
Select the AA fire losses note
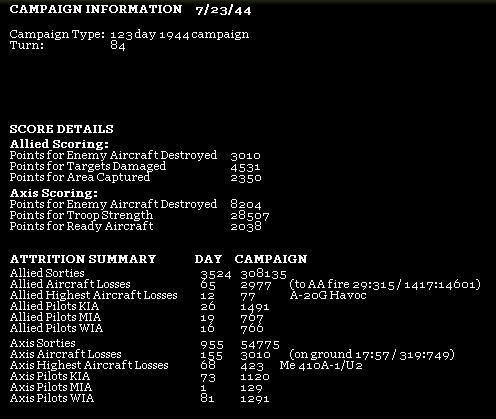385,284
